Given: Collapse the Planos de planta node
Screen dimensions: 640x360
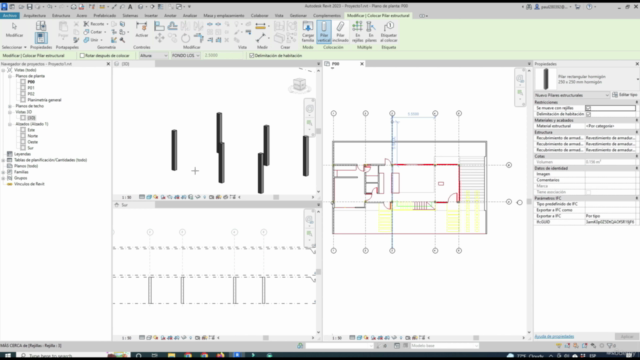Looking at the screenshot, I should (10, 76).
